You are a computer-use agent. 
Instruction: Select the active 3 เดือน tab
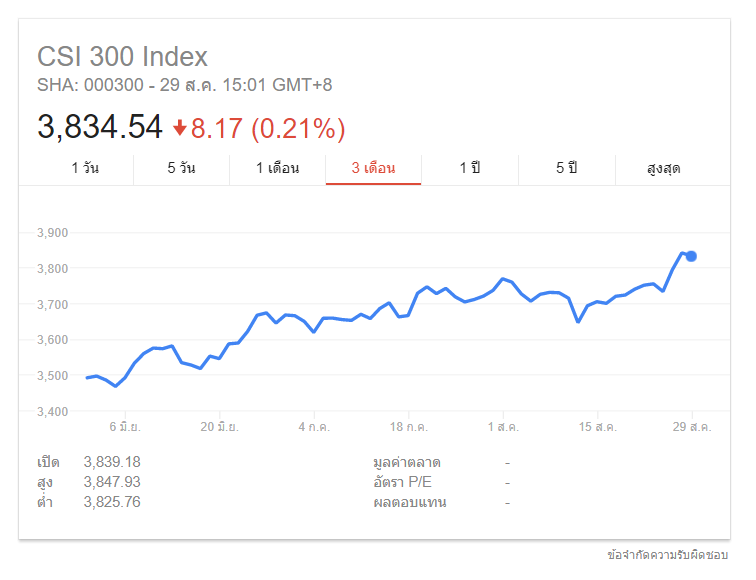[x=373, y=168]
